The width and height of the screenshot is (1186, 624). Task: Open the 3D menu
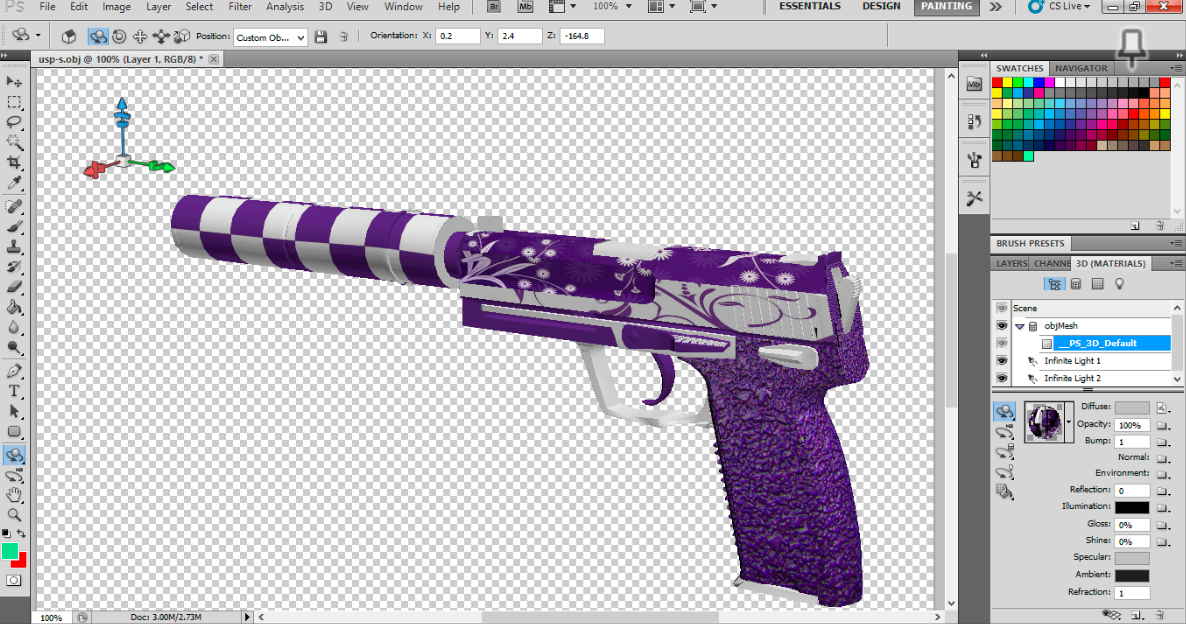click(x=325, y=7)
